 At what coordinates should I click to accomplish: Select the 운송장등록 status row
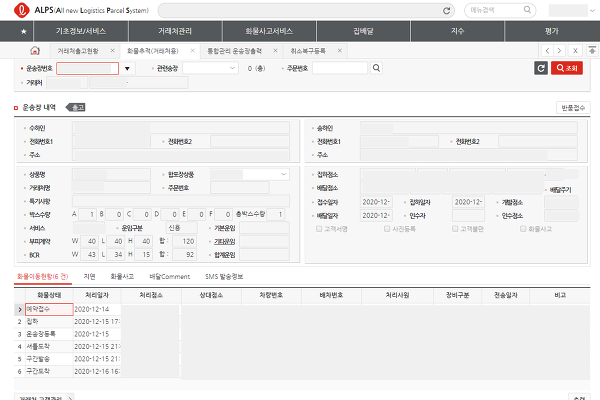coord(49,334)
